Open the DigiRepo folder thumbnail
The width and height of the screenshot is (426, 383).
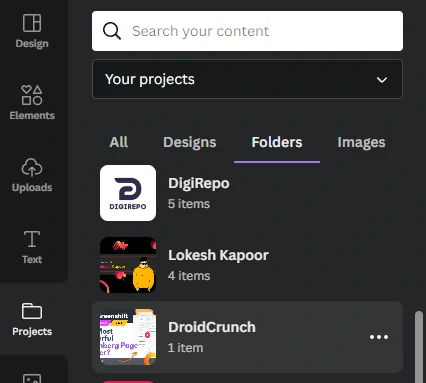[128, 193]
